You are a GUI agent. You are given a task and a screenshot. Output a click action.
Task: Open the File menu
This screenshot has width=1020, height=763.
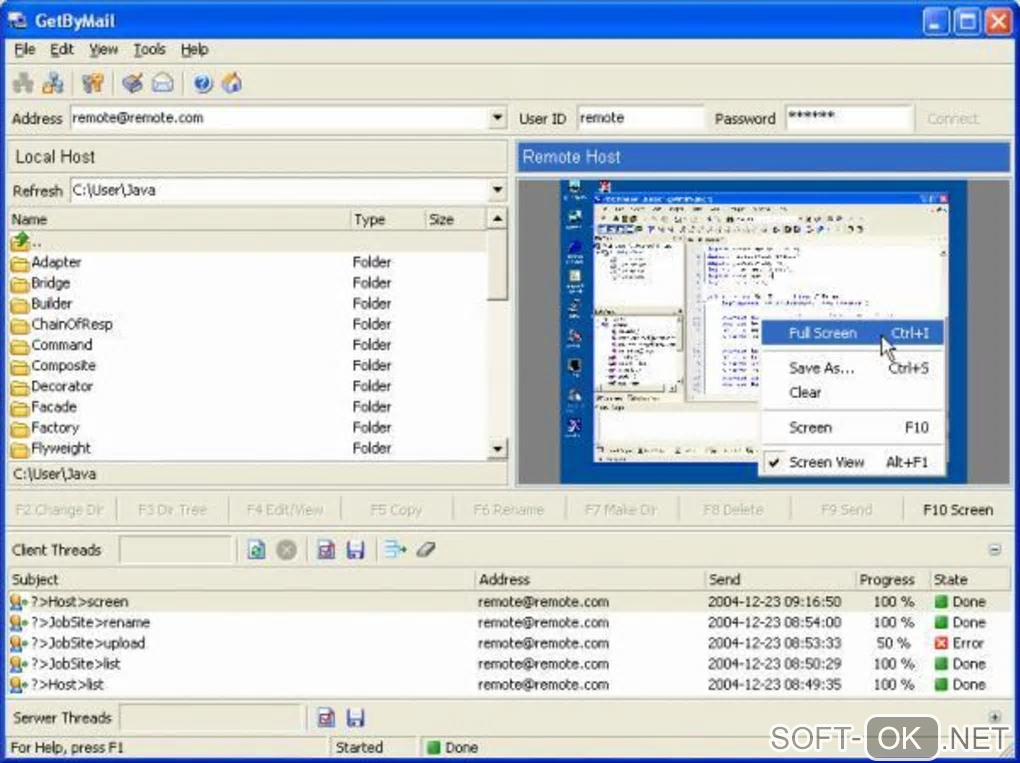(25, 49)
